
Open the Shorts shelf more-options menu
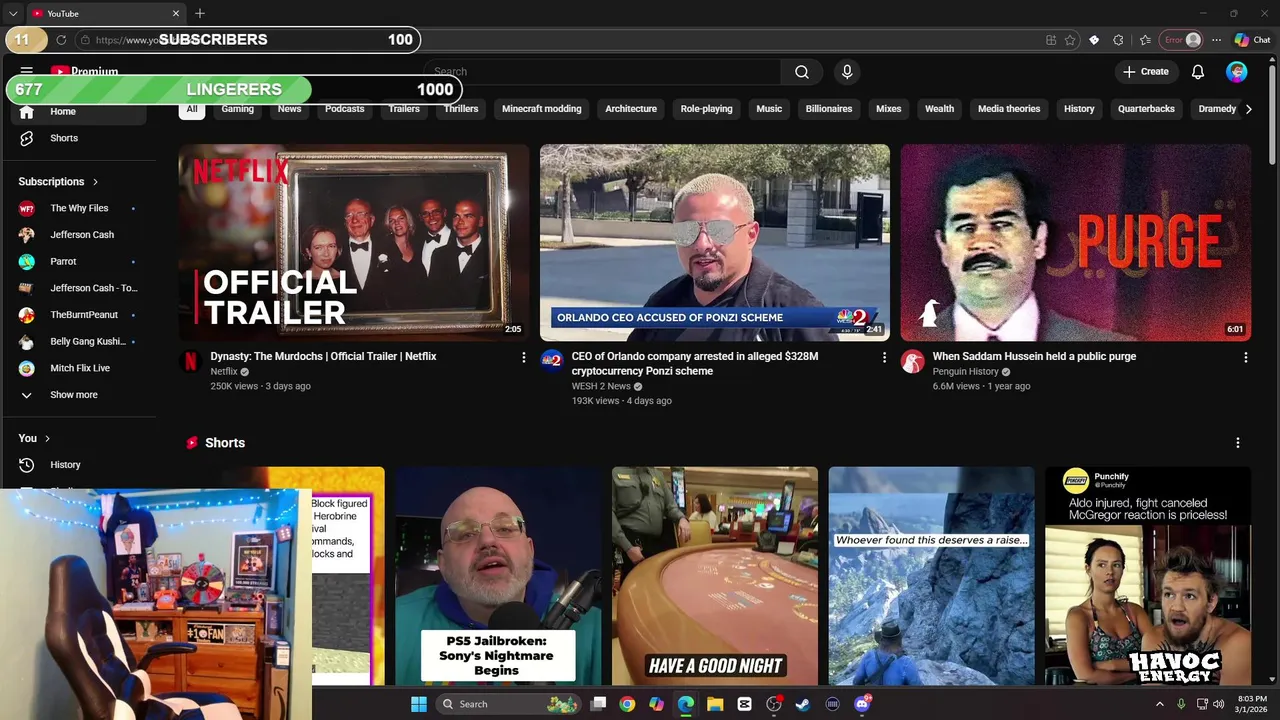pyautogui.click(x=1237, y=443)
